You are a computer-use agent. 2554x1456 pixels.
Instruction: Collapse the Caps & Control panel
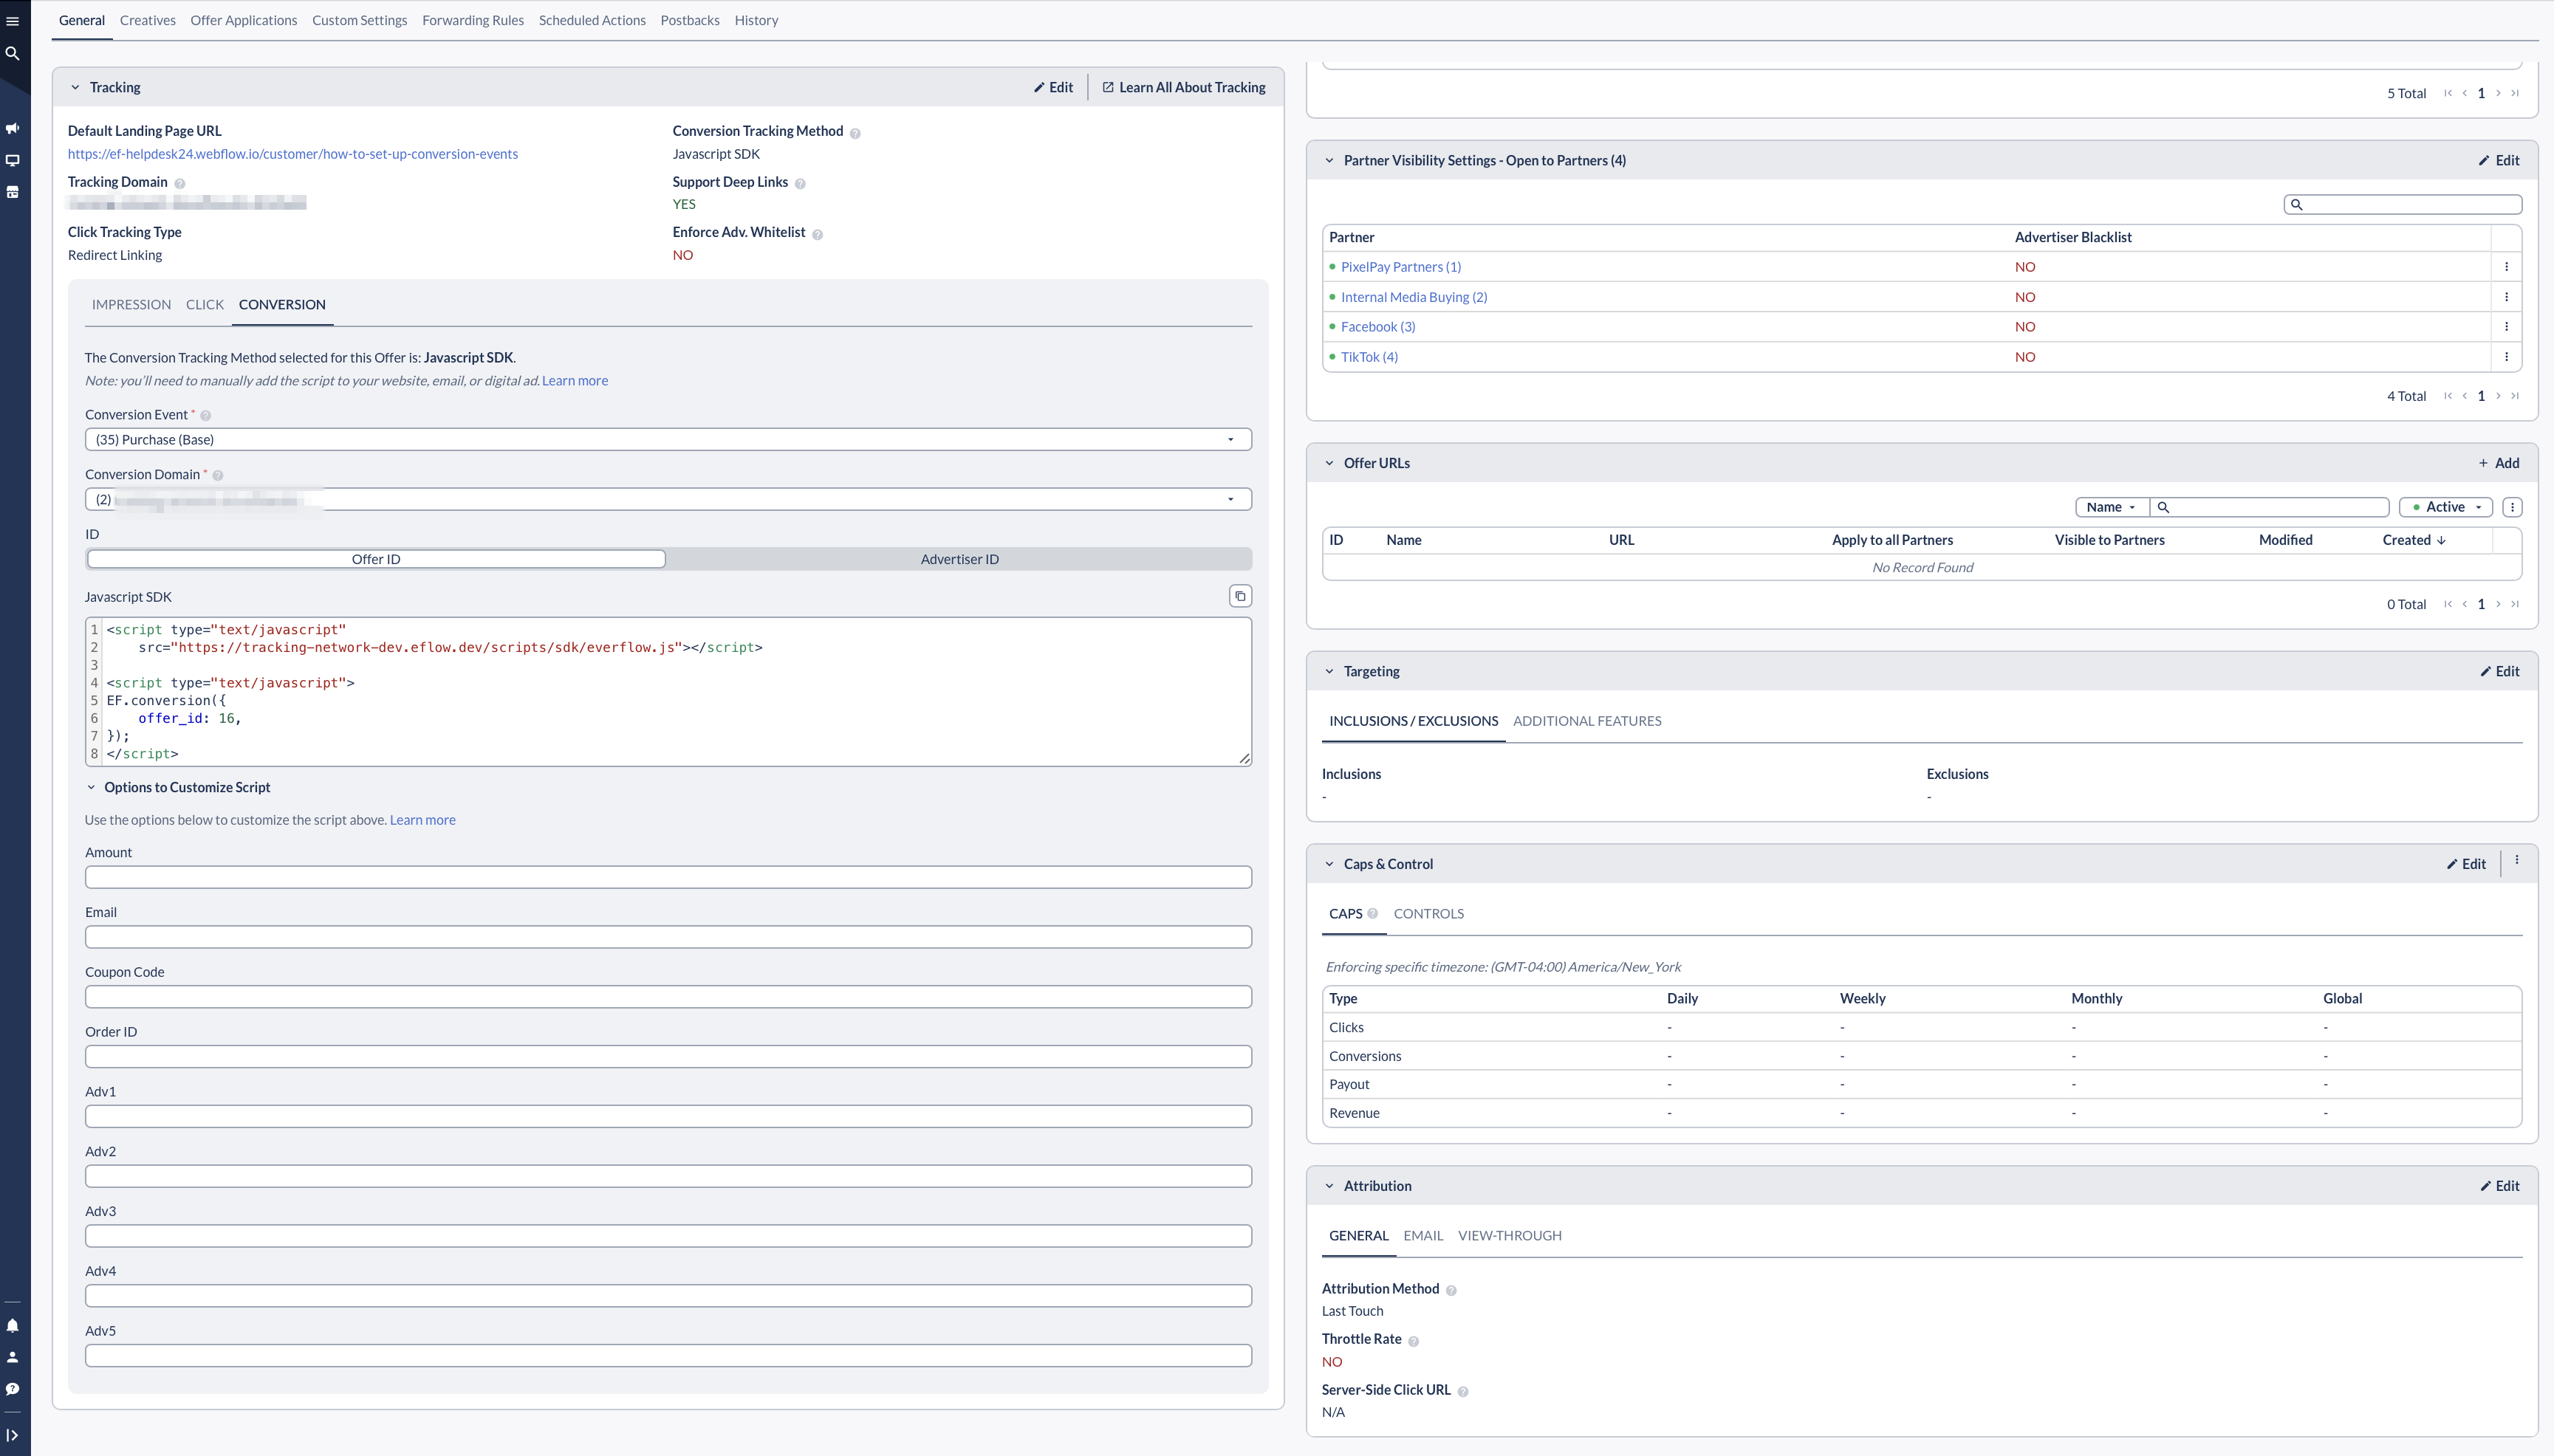1329,864
